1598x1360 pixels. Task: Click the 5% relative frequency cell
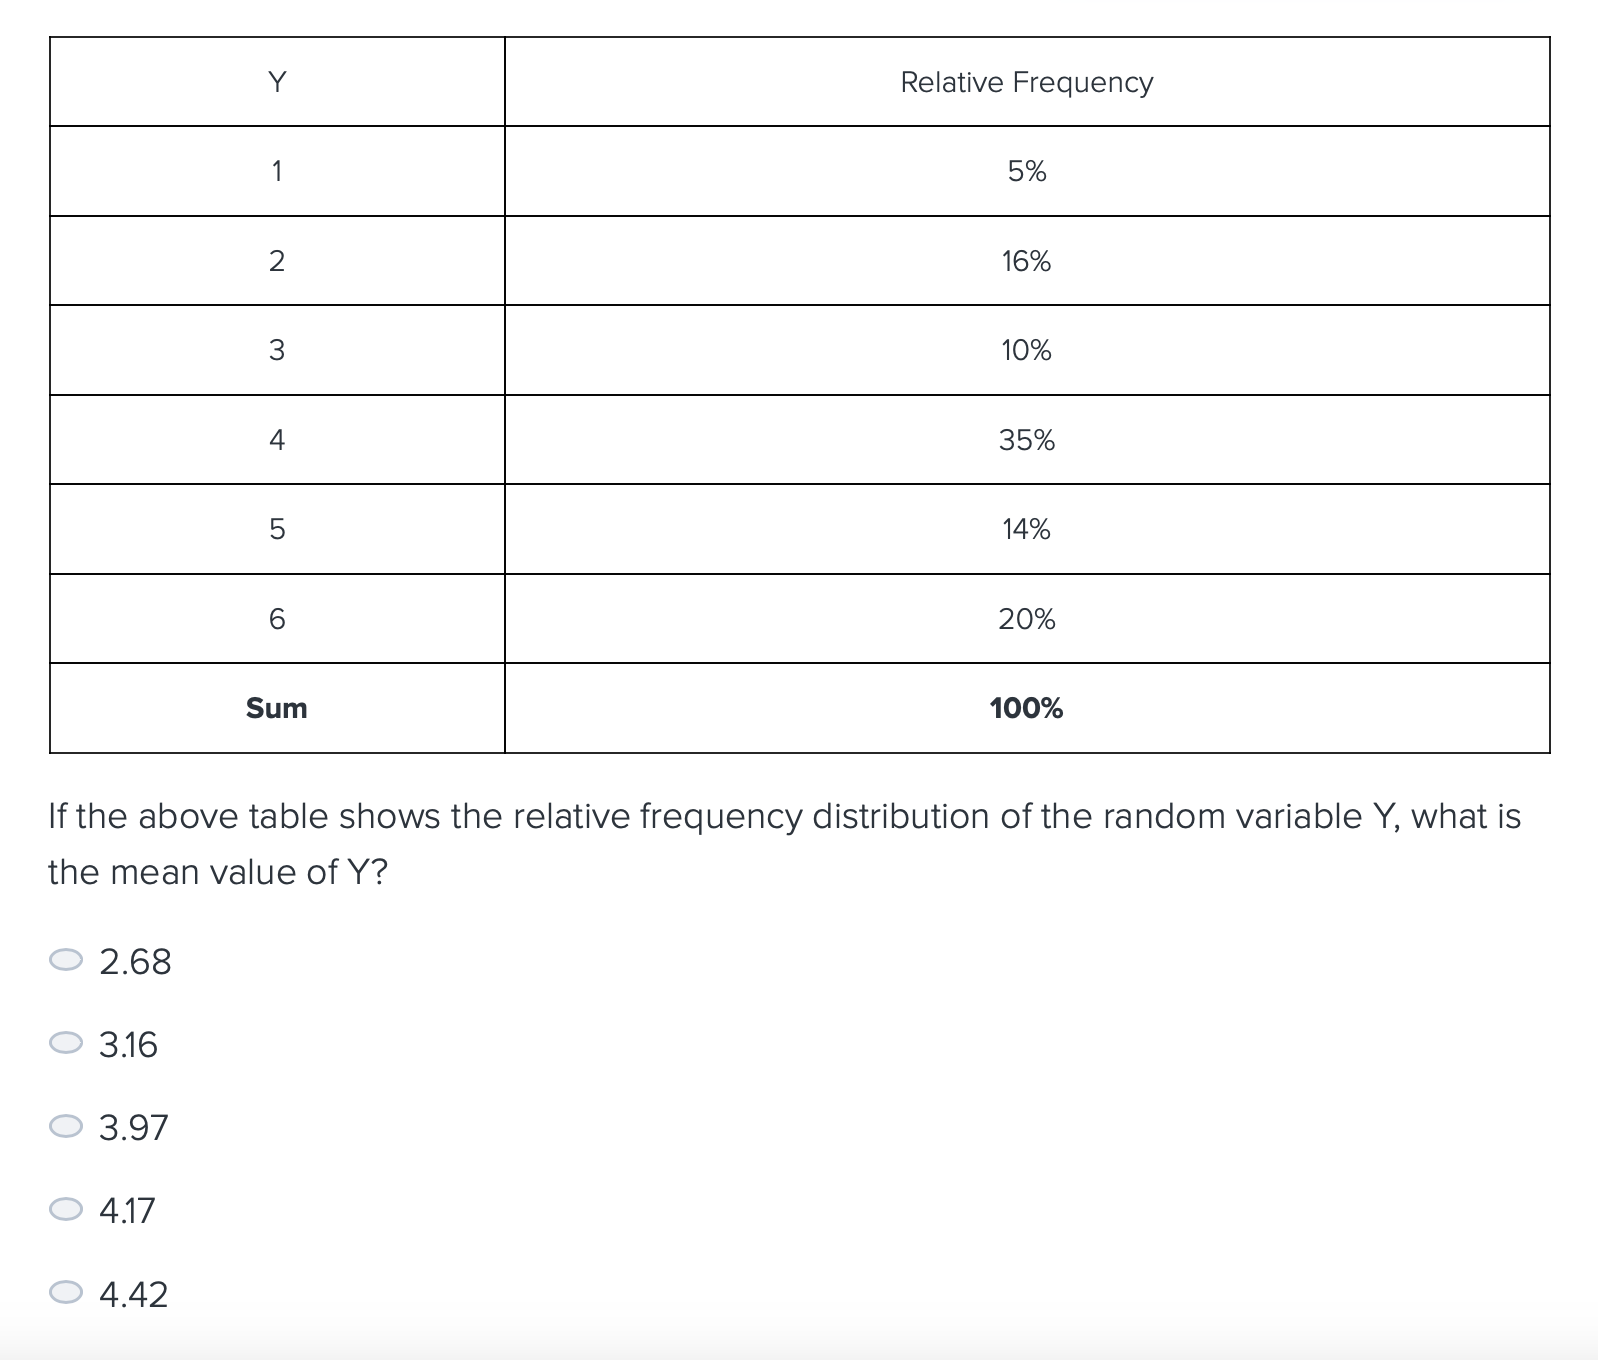tap(1026, 172)
